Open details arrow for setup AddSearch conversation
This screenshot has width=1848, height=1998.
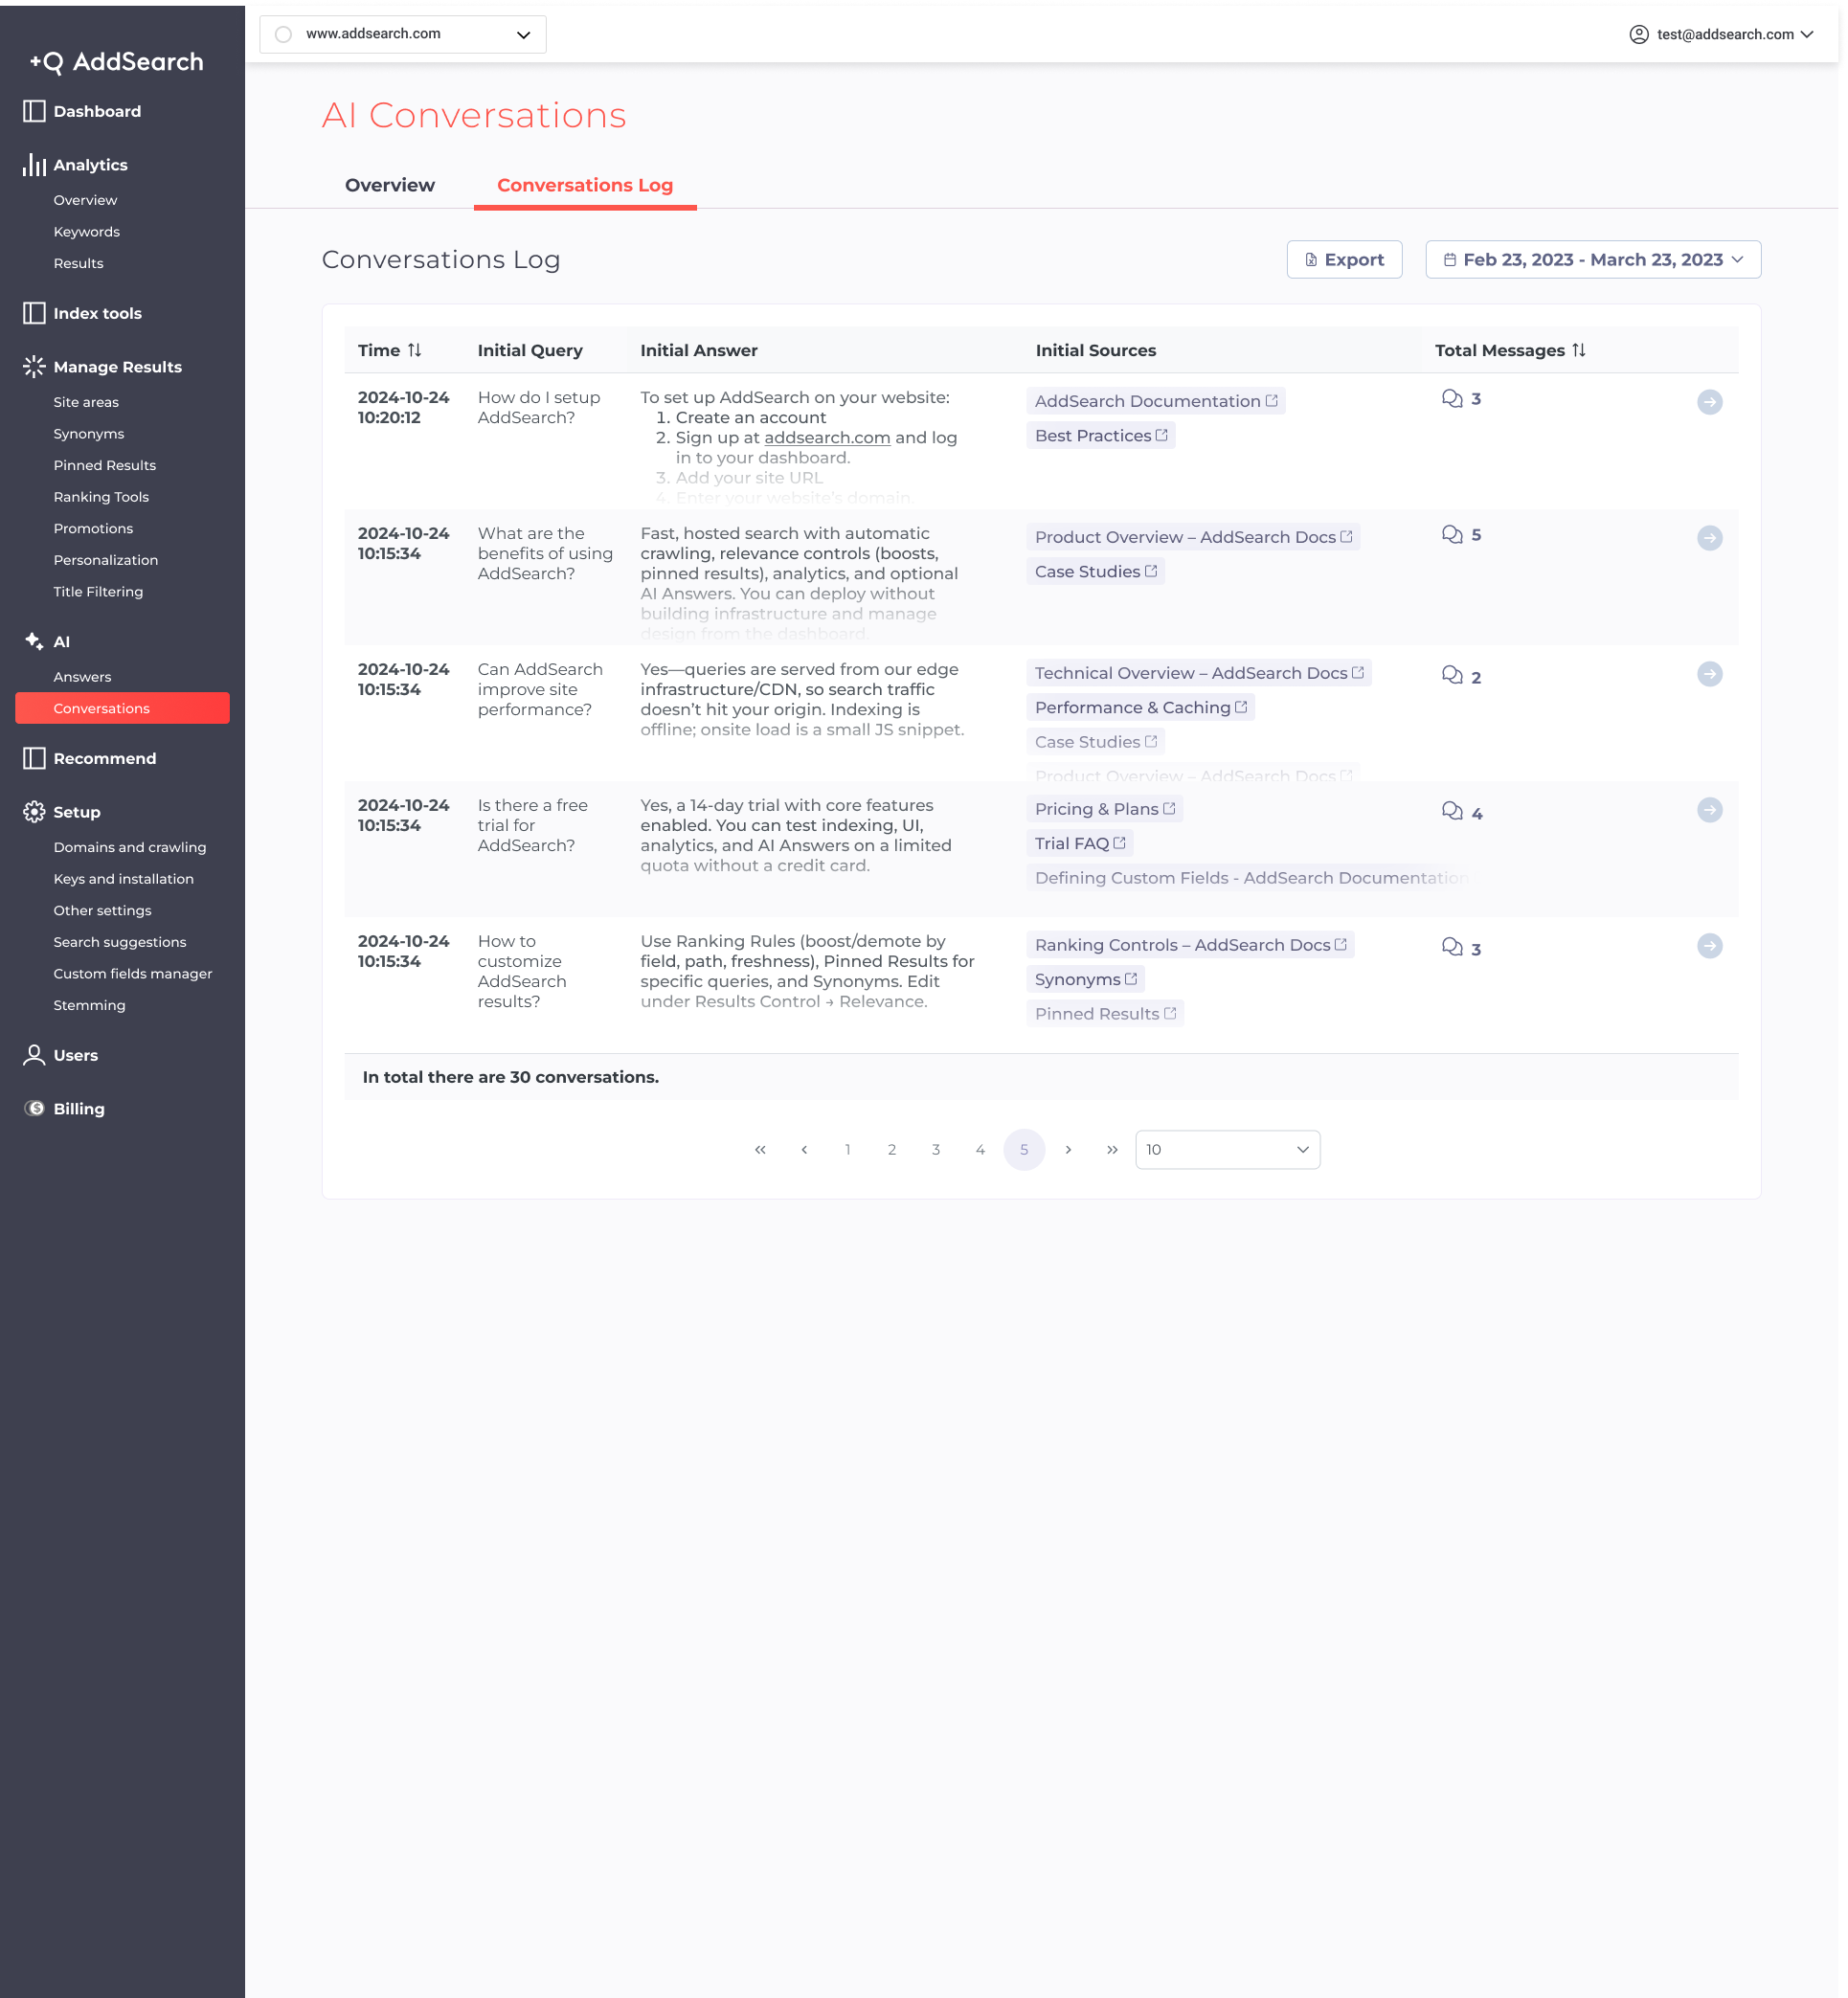[x=1709, y=402]
